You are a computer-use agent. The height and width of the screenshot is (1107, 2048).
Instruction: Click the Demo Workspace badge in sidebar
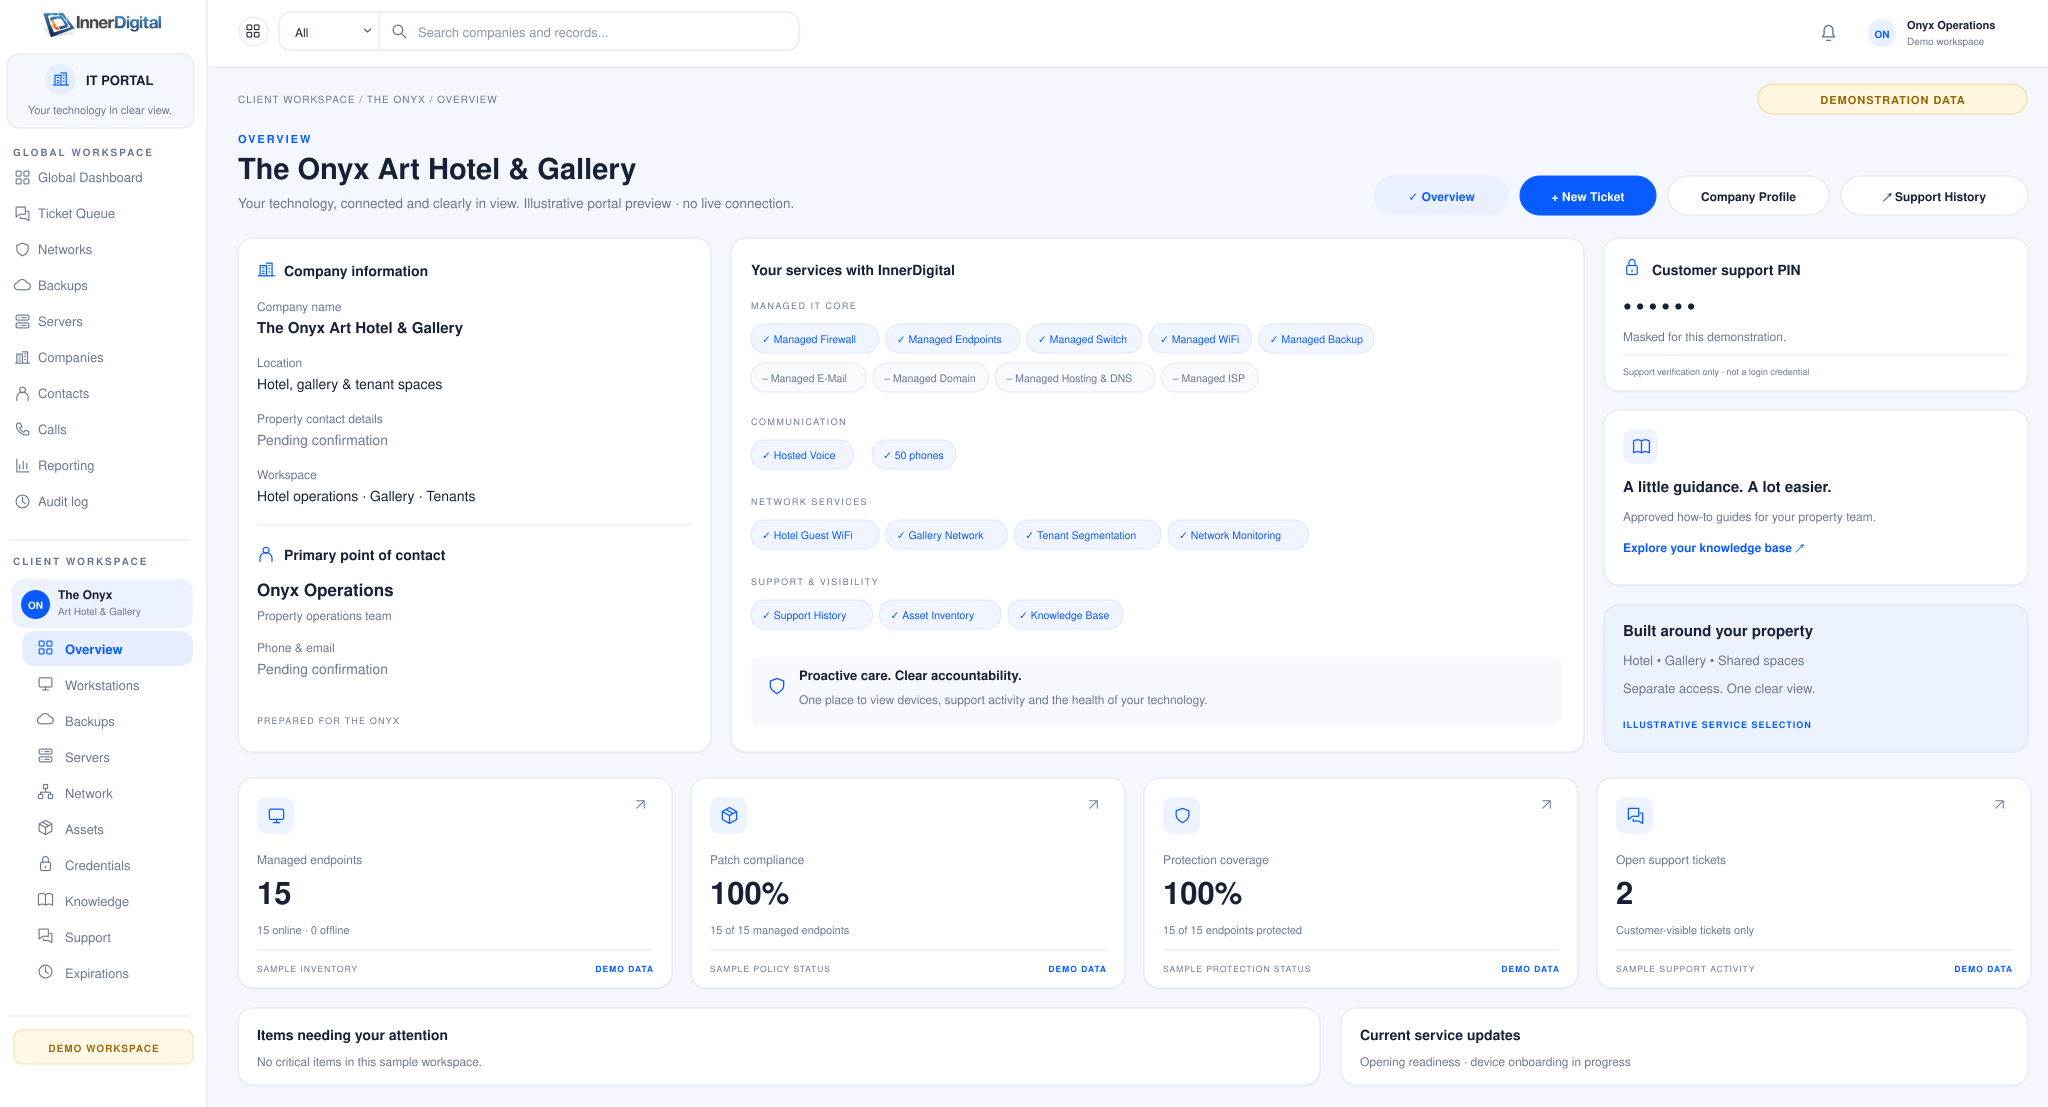(103, 1048)
